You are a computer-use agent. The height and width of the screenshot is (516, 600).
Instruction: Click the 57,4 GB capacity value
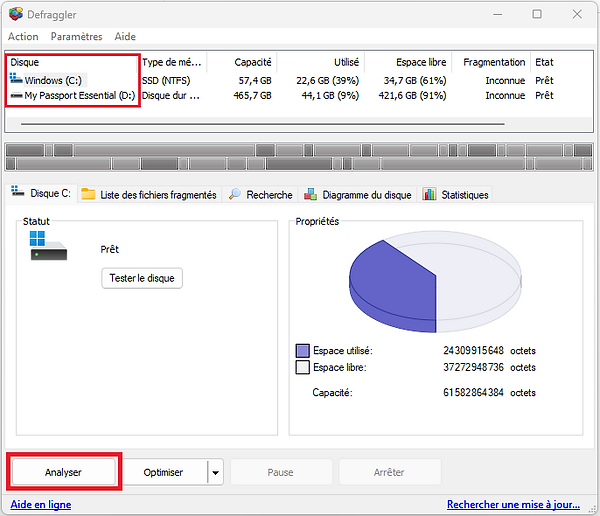click(255, 80)
